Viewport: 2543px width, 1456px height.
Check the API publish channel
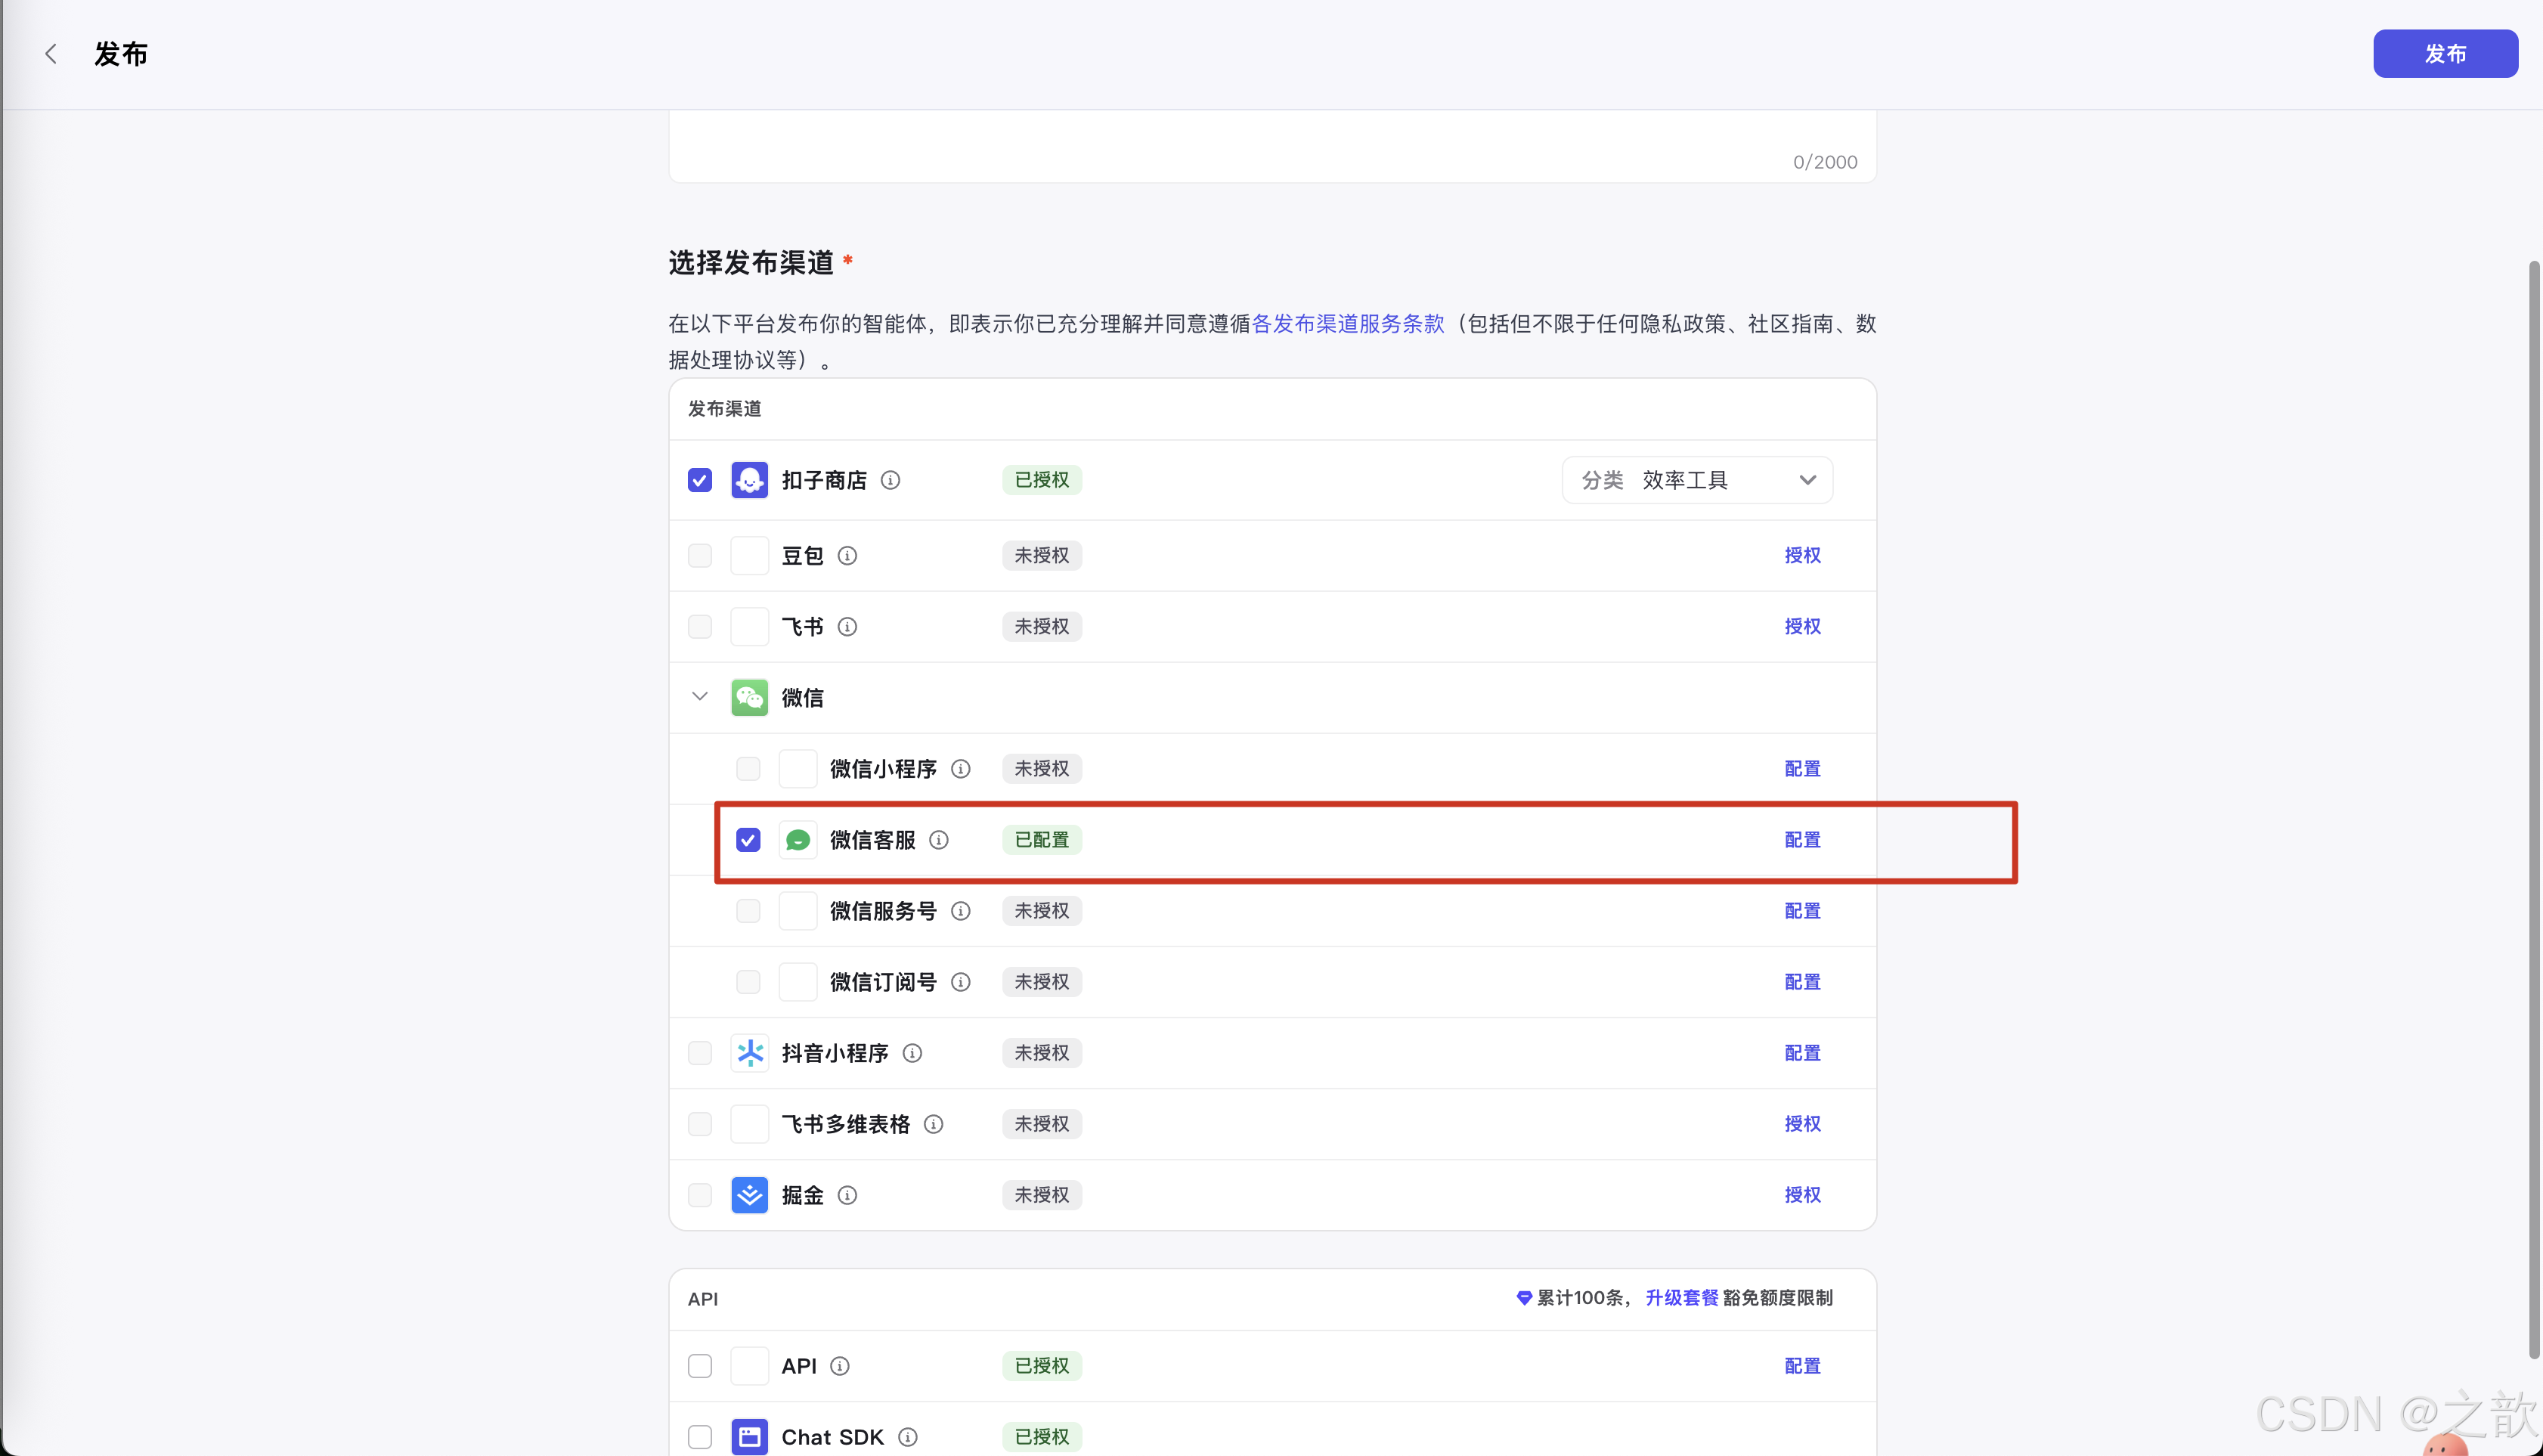coord(699,1365)
